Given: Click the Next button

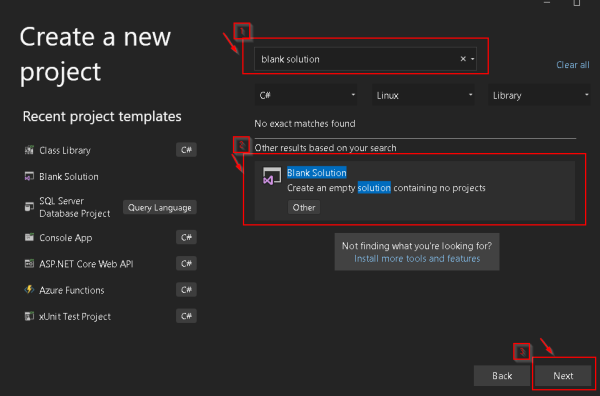Looking at the screenshot, I should 563,376.
